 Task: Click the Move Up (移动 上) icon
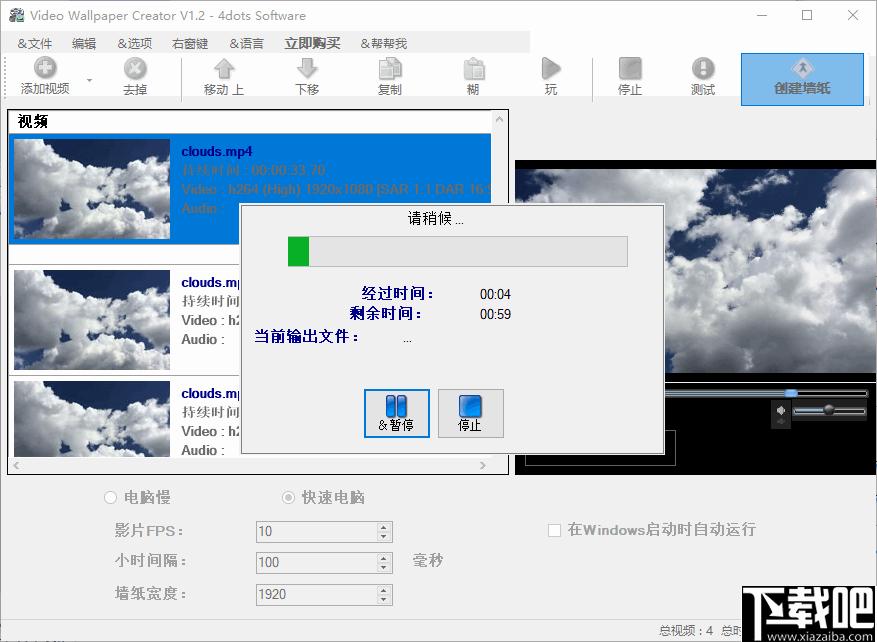pos(224,69)
